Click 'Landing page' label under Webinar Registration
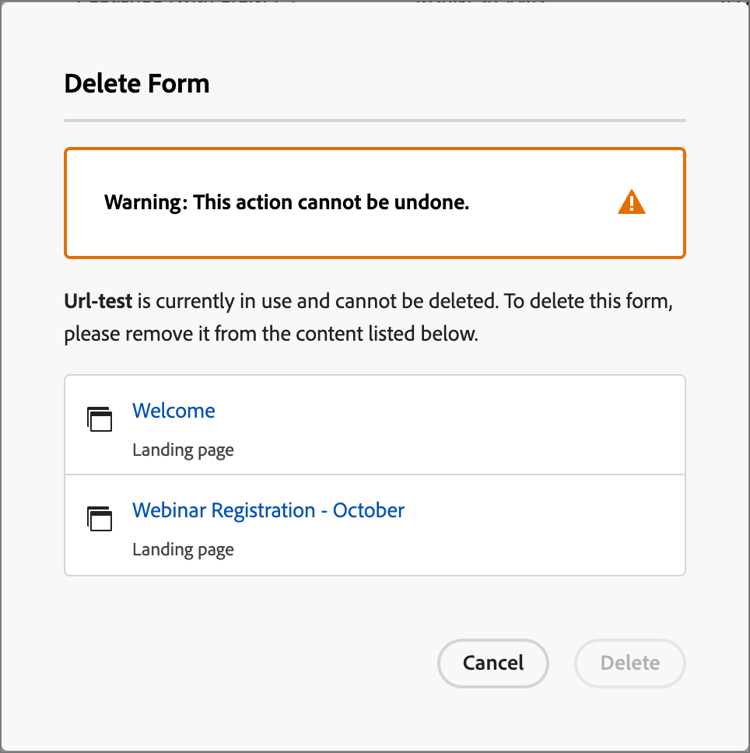This screenshot has width=750, height=753. 183,549
